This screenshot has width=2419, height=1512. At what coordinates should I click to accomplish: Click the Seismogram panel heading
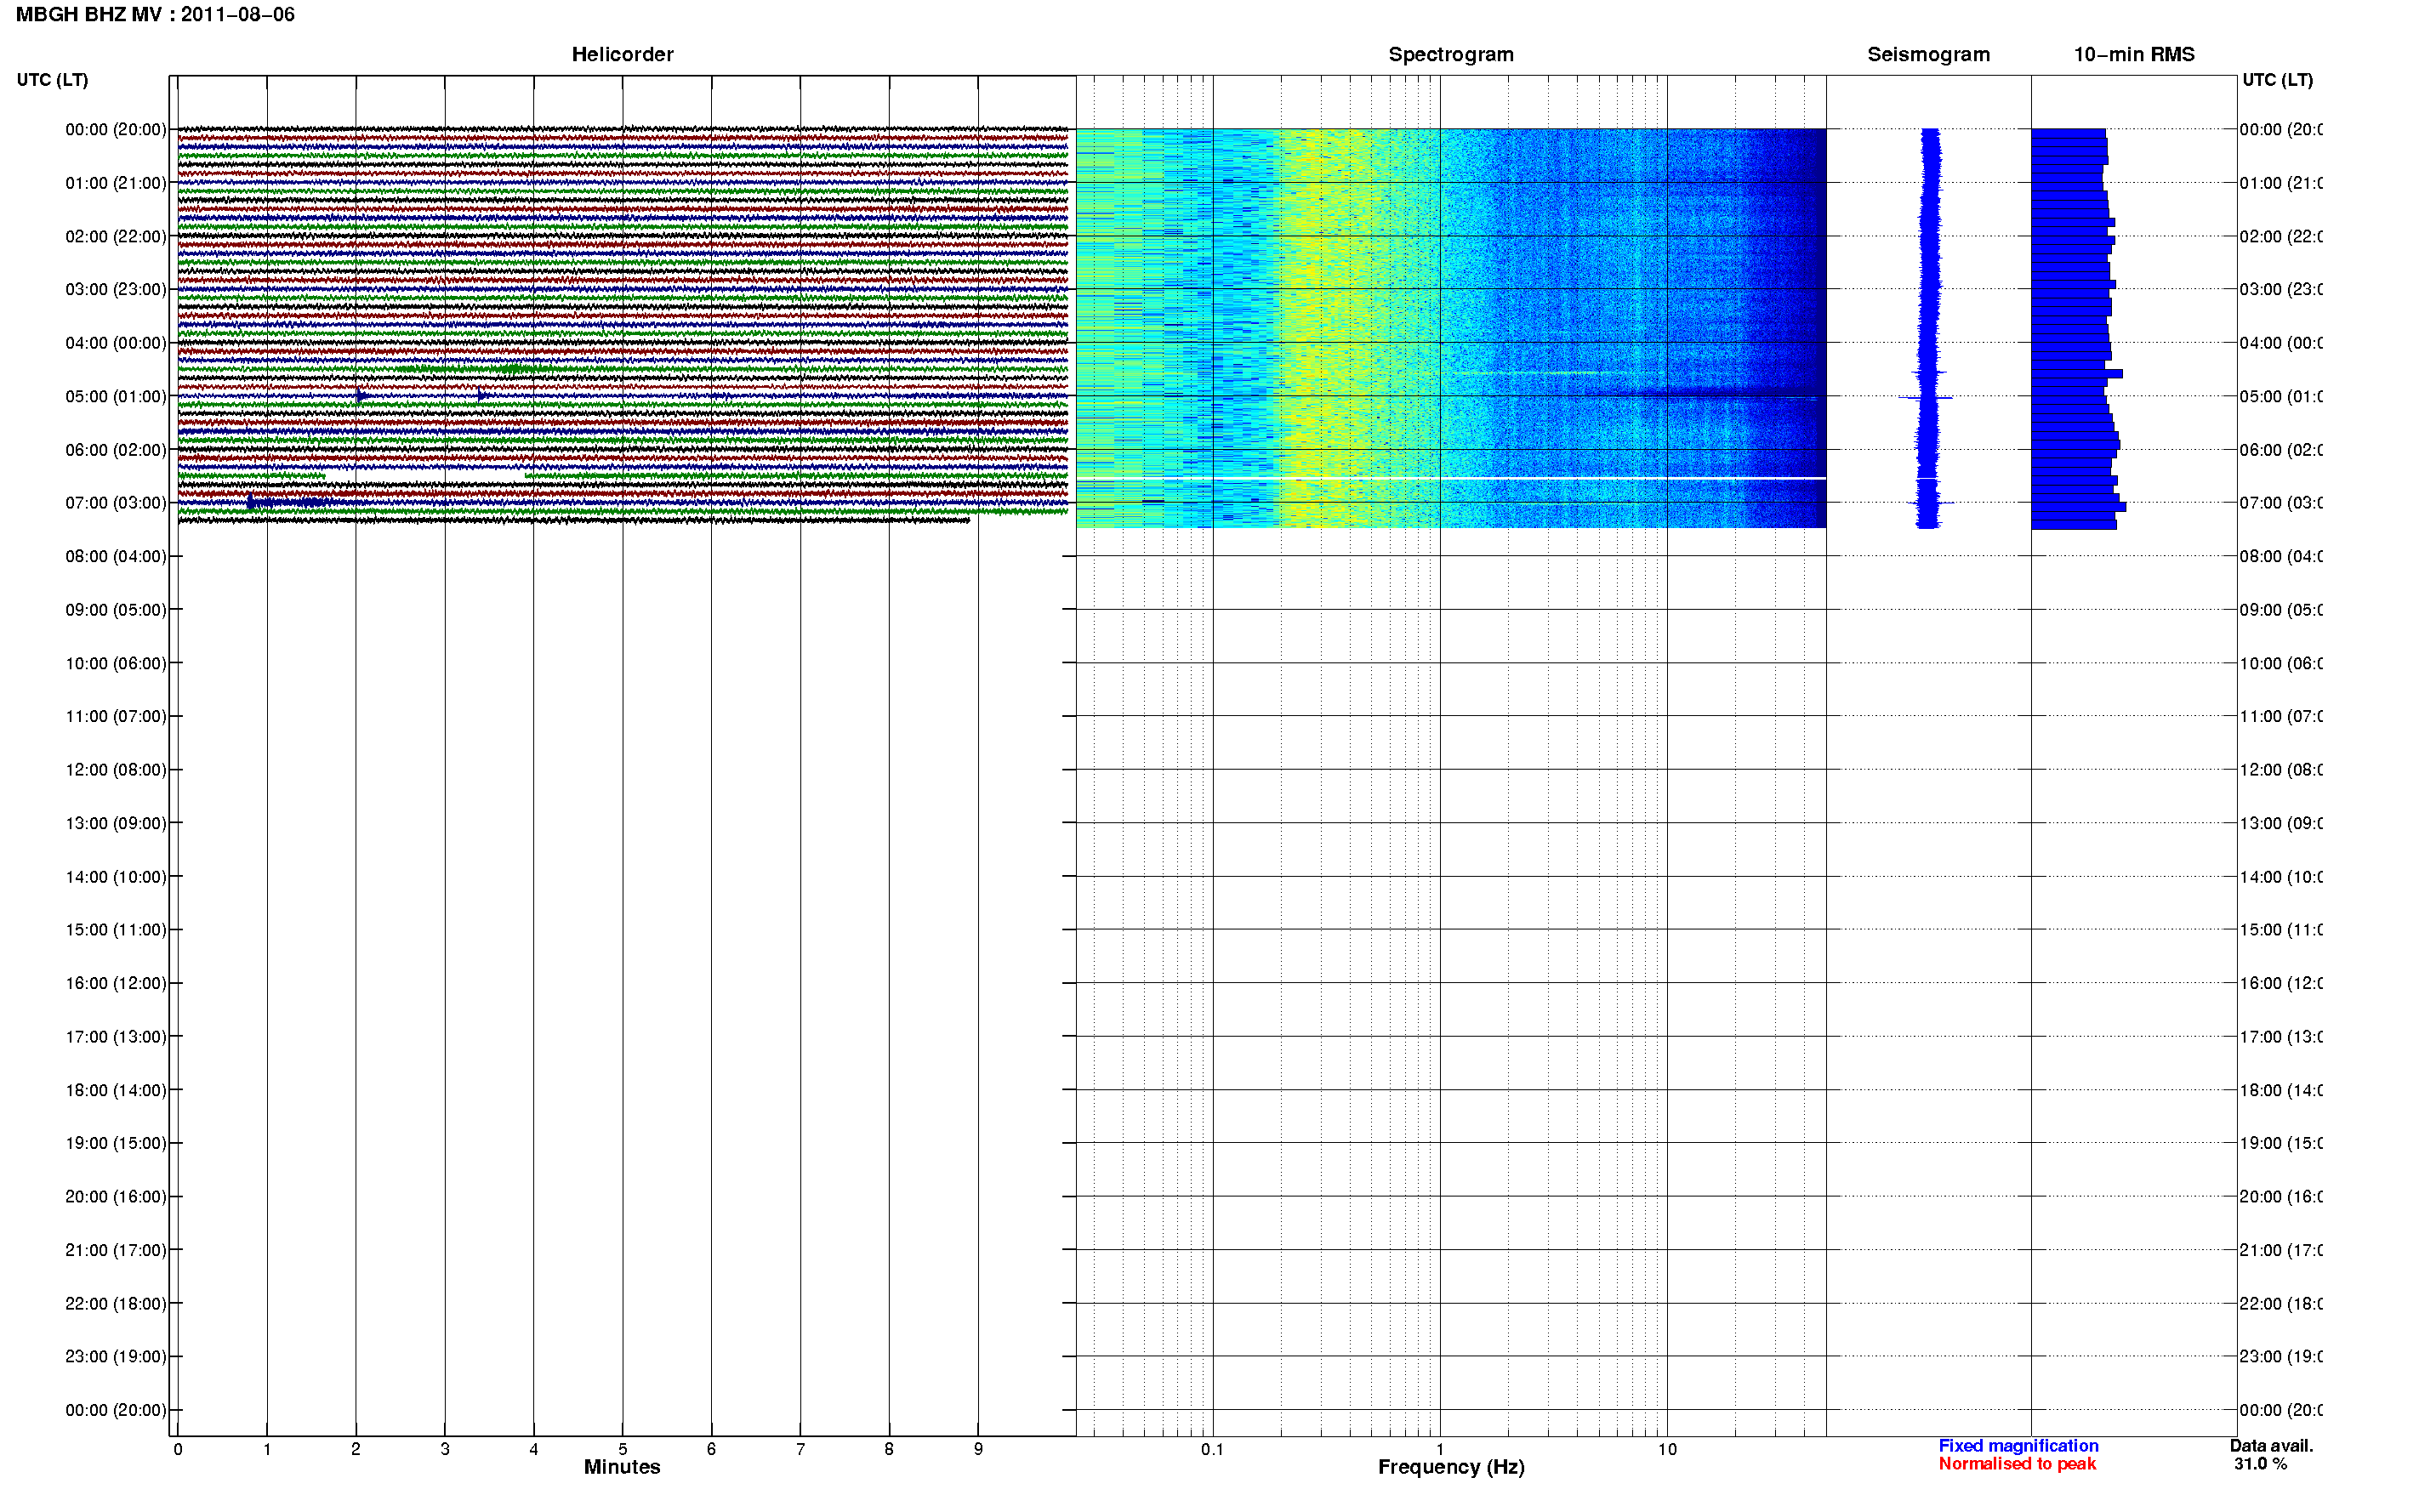[x=1928, y=55]
